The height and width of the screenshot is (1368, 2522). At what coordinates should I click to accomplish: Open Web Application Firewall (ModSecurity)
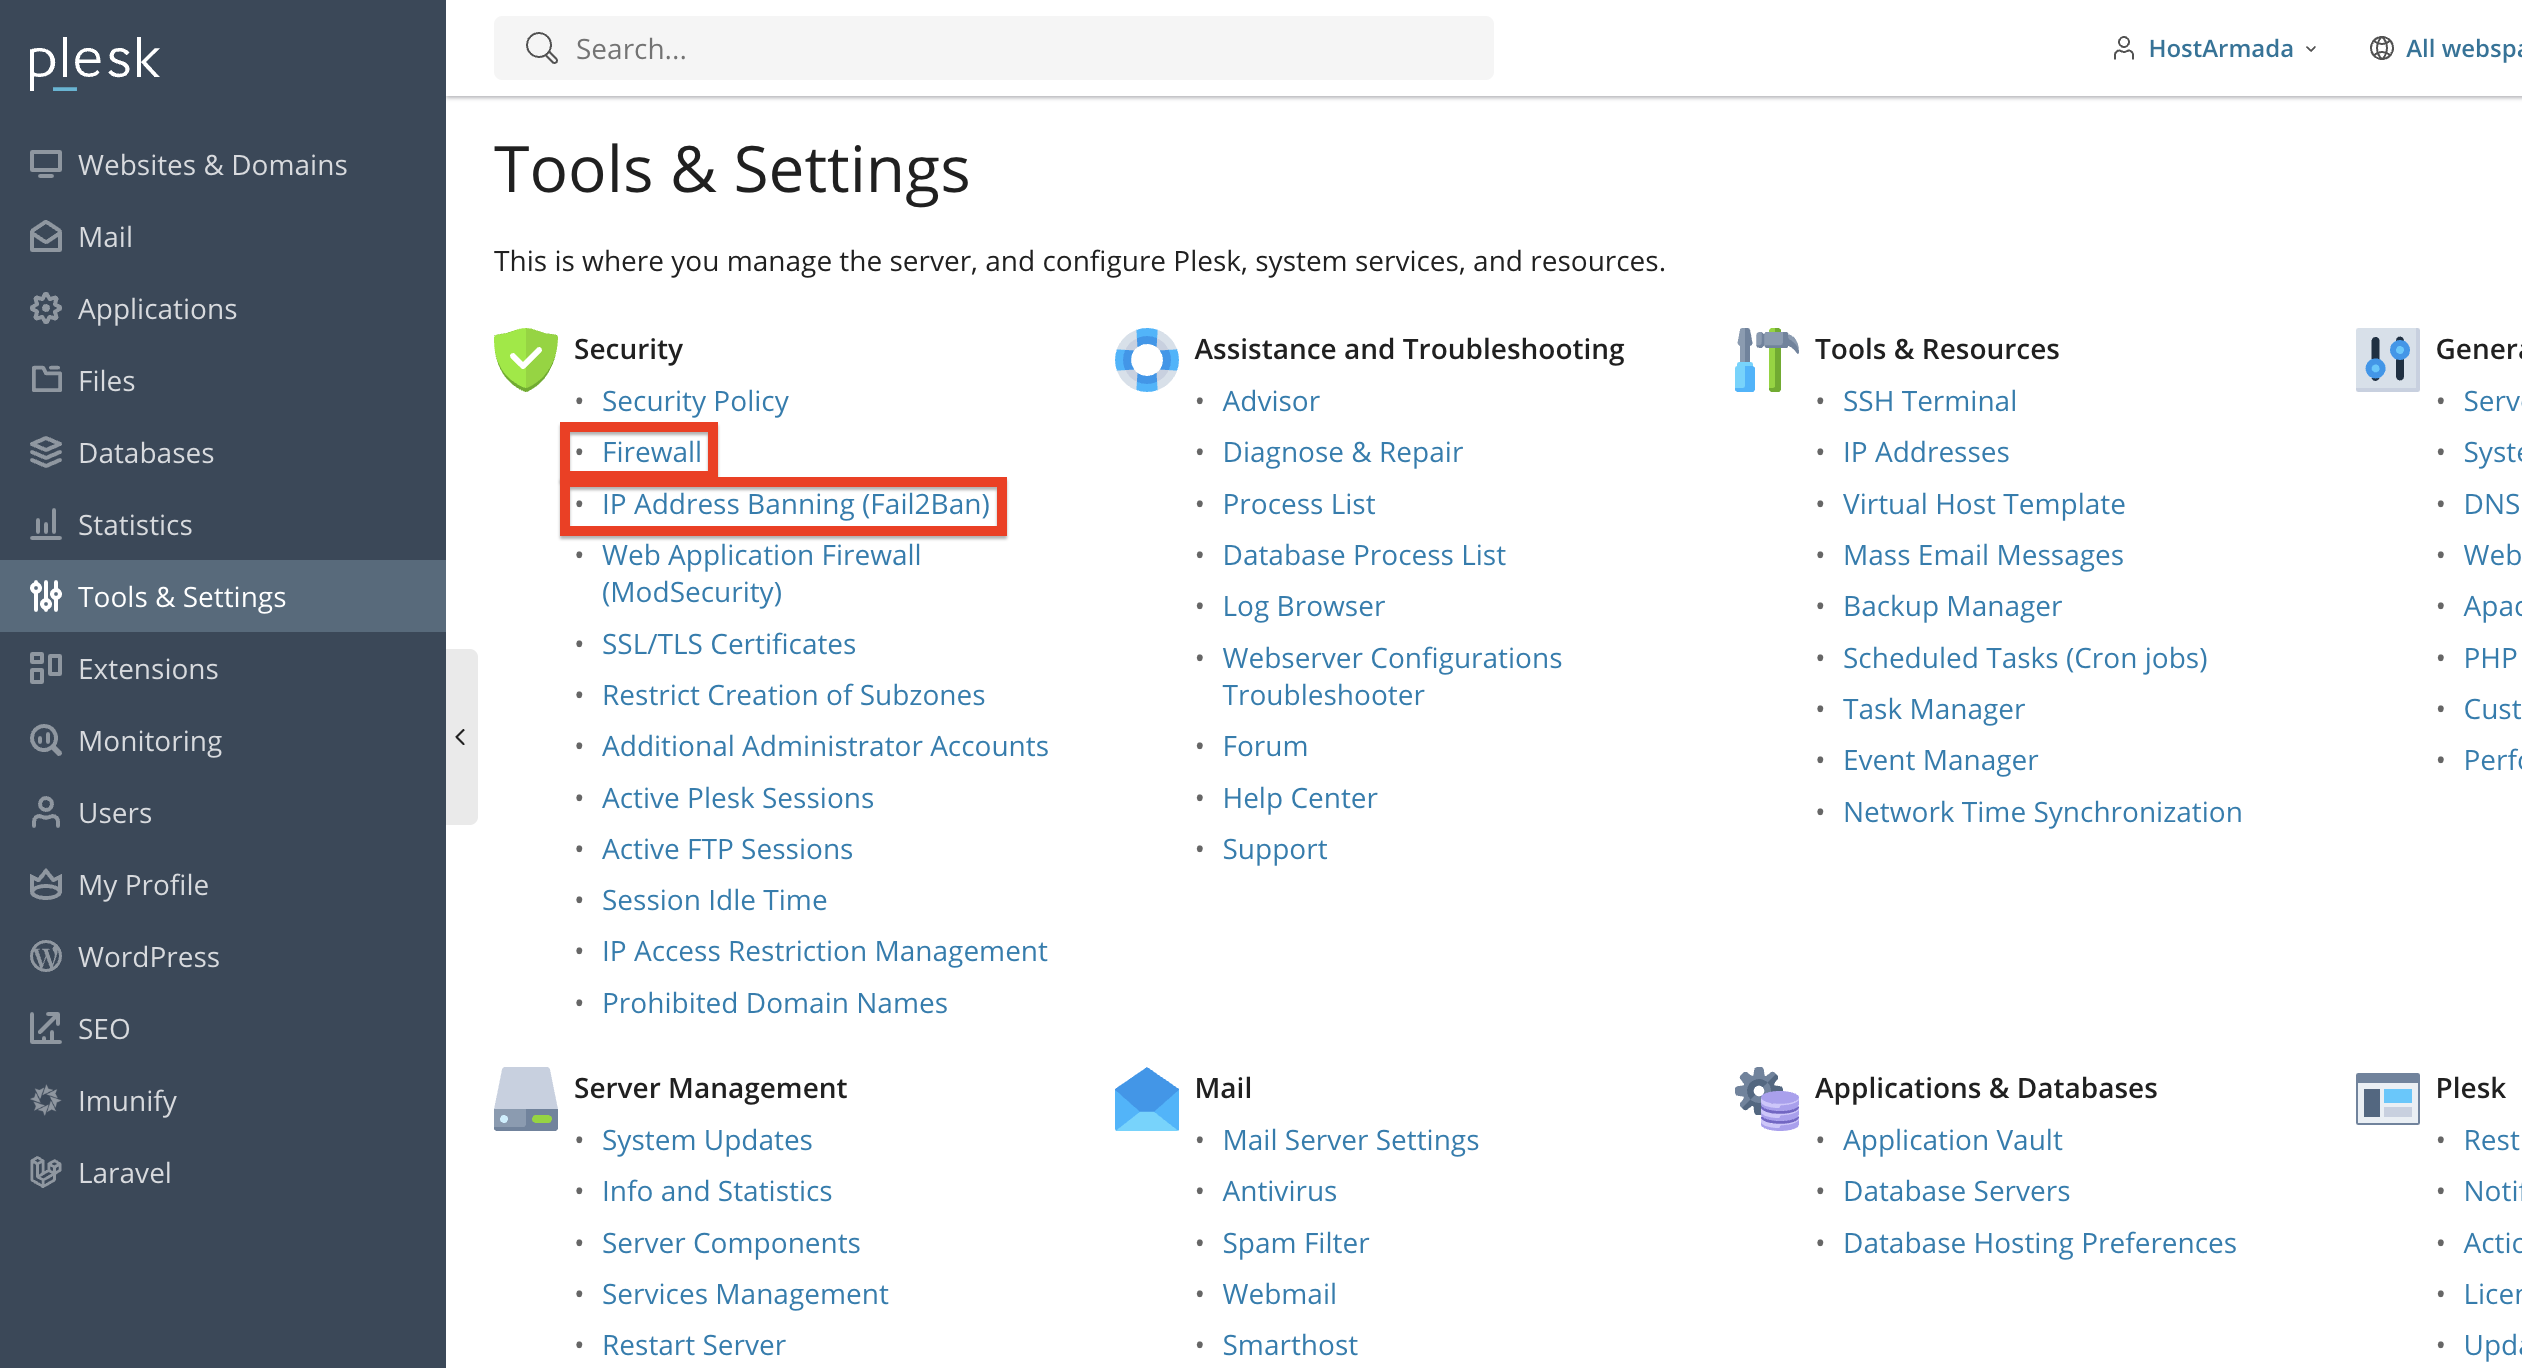[x=761, y=573]
